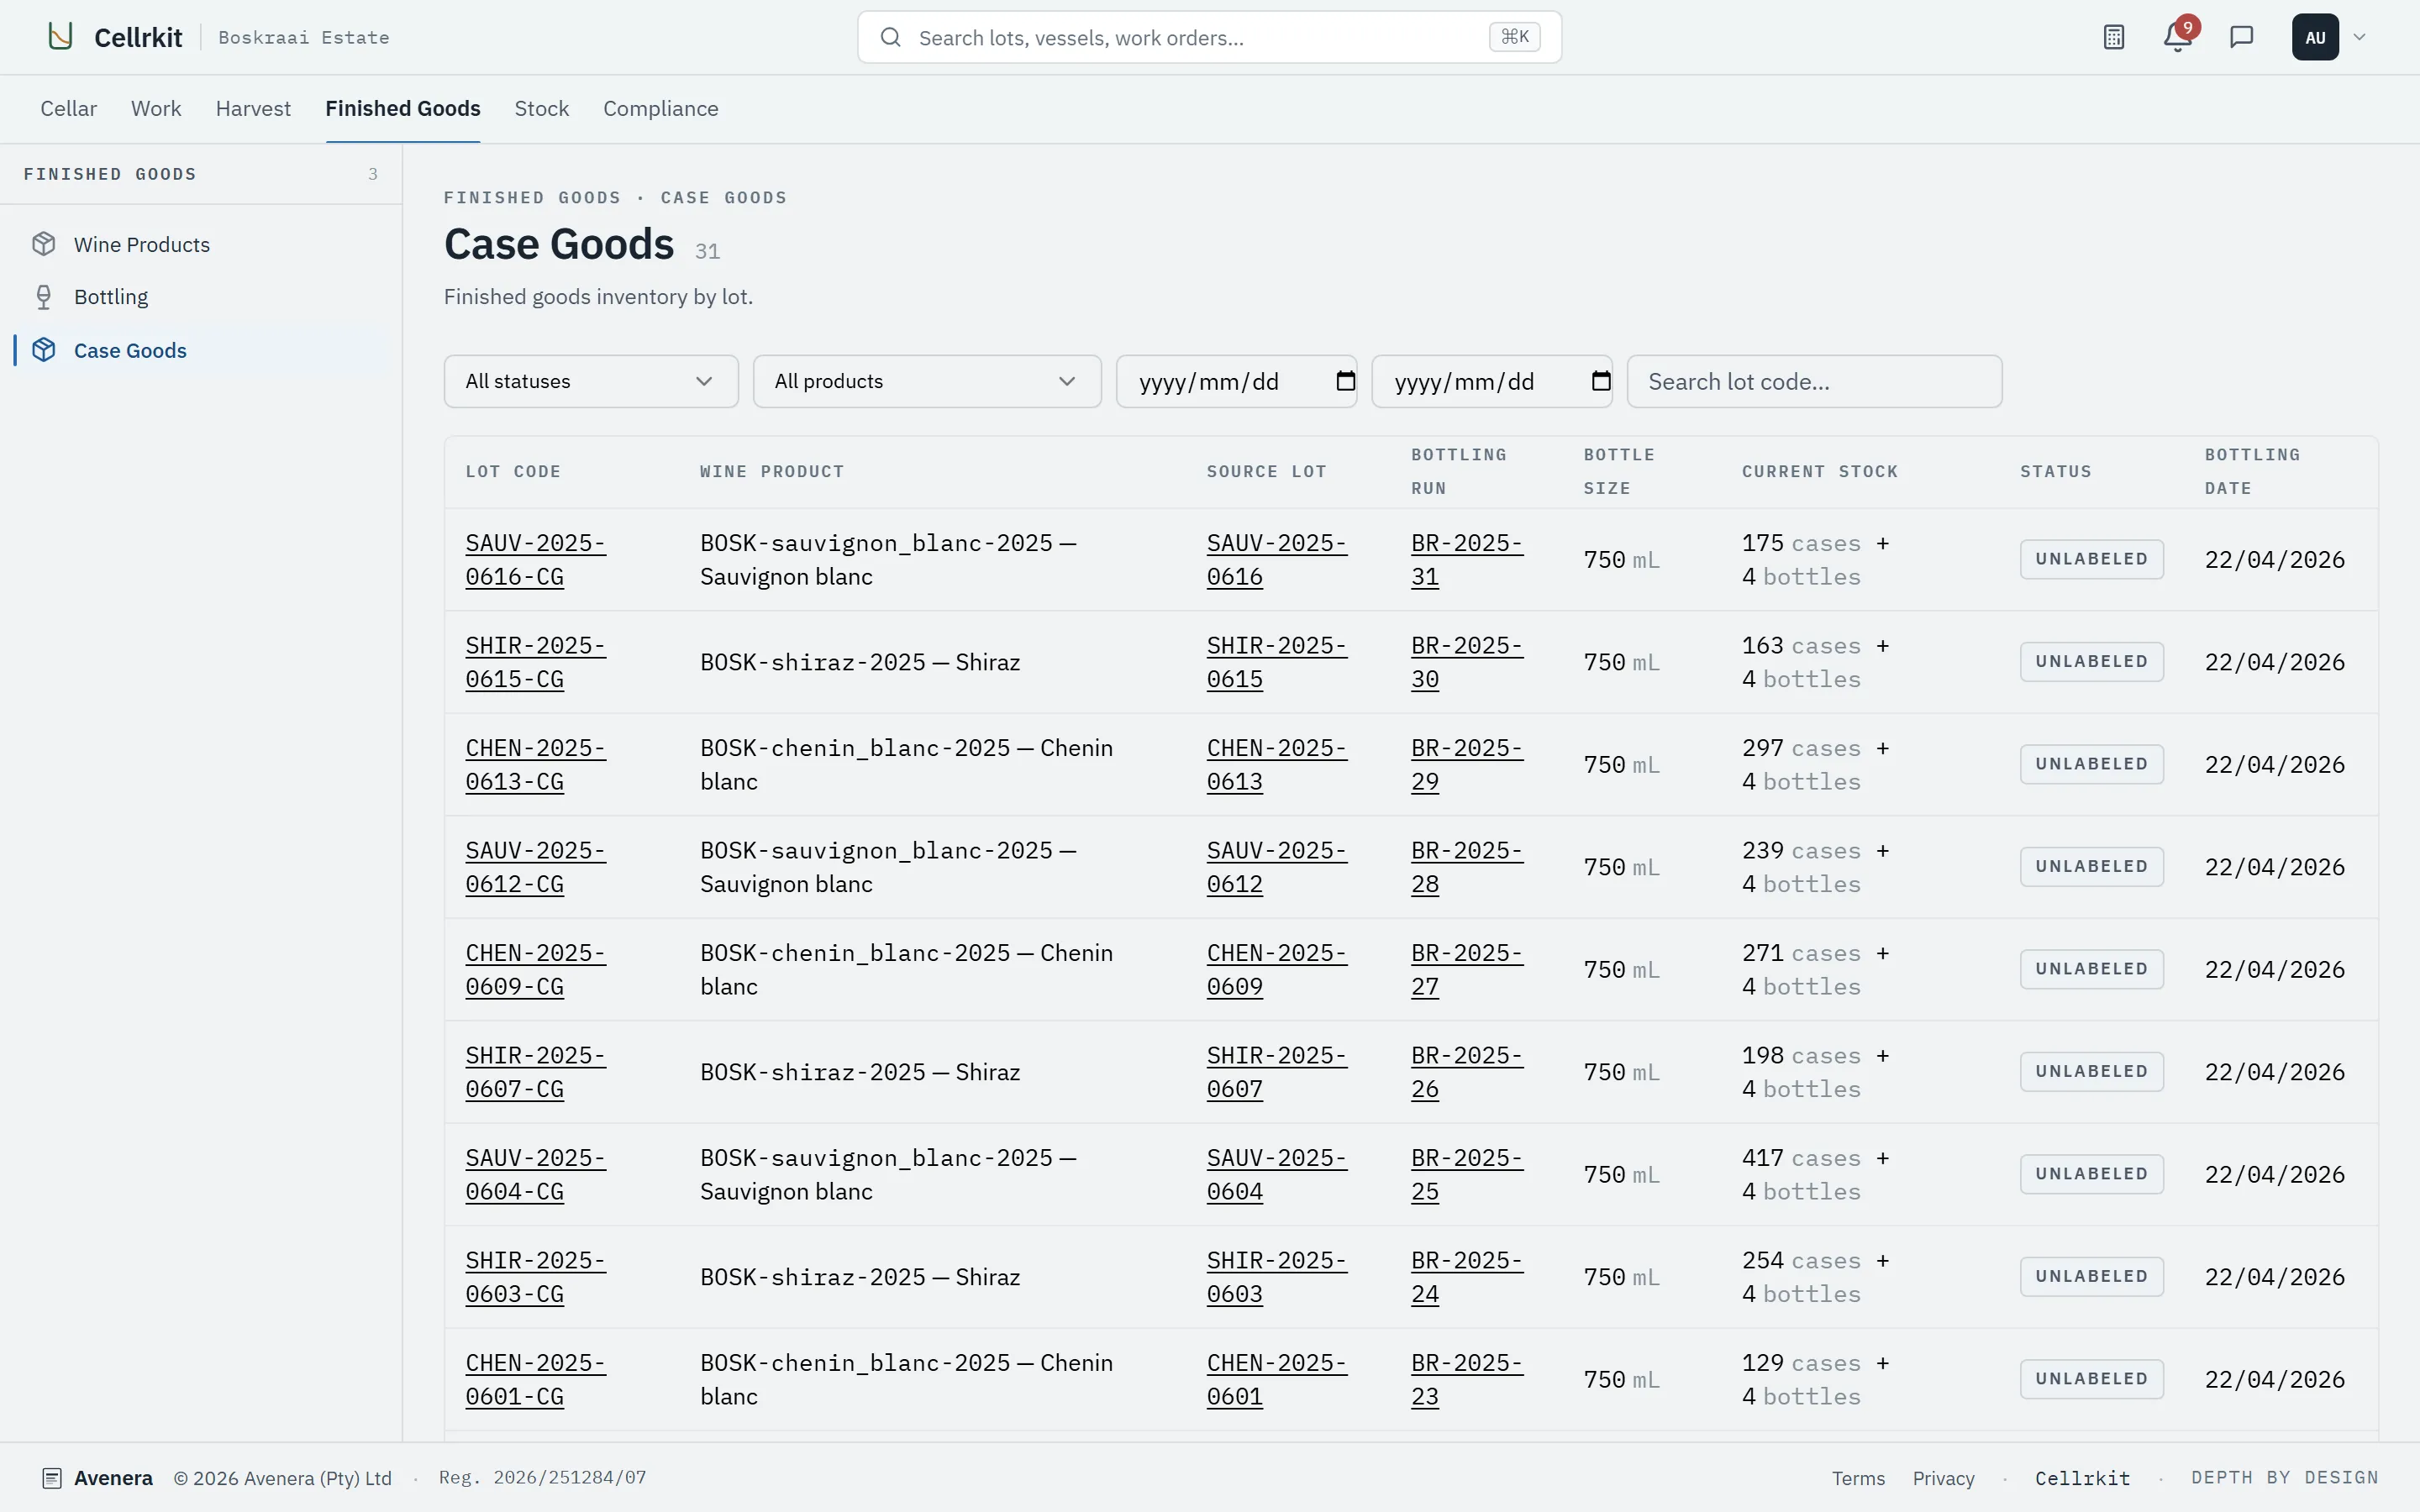Open lot SHIR-2025-0607-CG link
This screenshot has height=1512, width=2420.
tap(535, 1072)
